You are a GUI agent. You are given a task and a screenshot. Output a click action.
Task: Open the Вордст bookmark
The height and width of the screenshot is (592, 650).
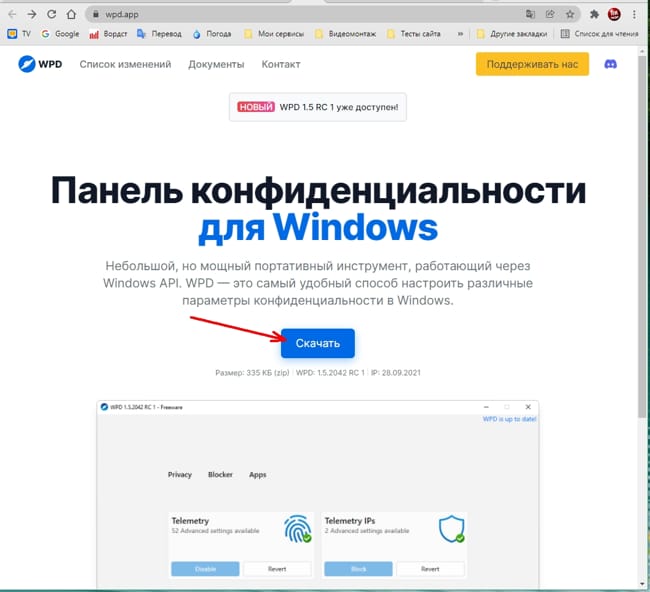pos(108,34)
